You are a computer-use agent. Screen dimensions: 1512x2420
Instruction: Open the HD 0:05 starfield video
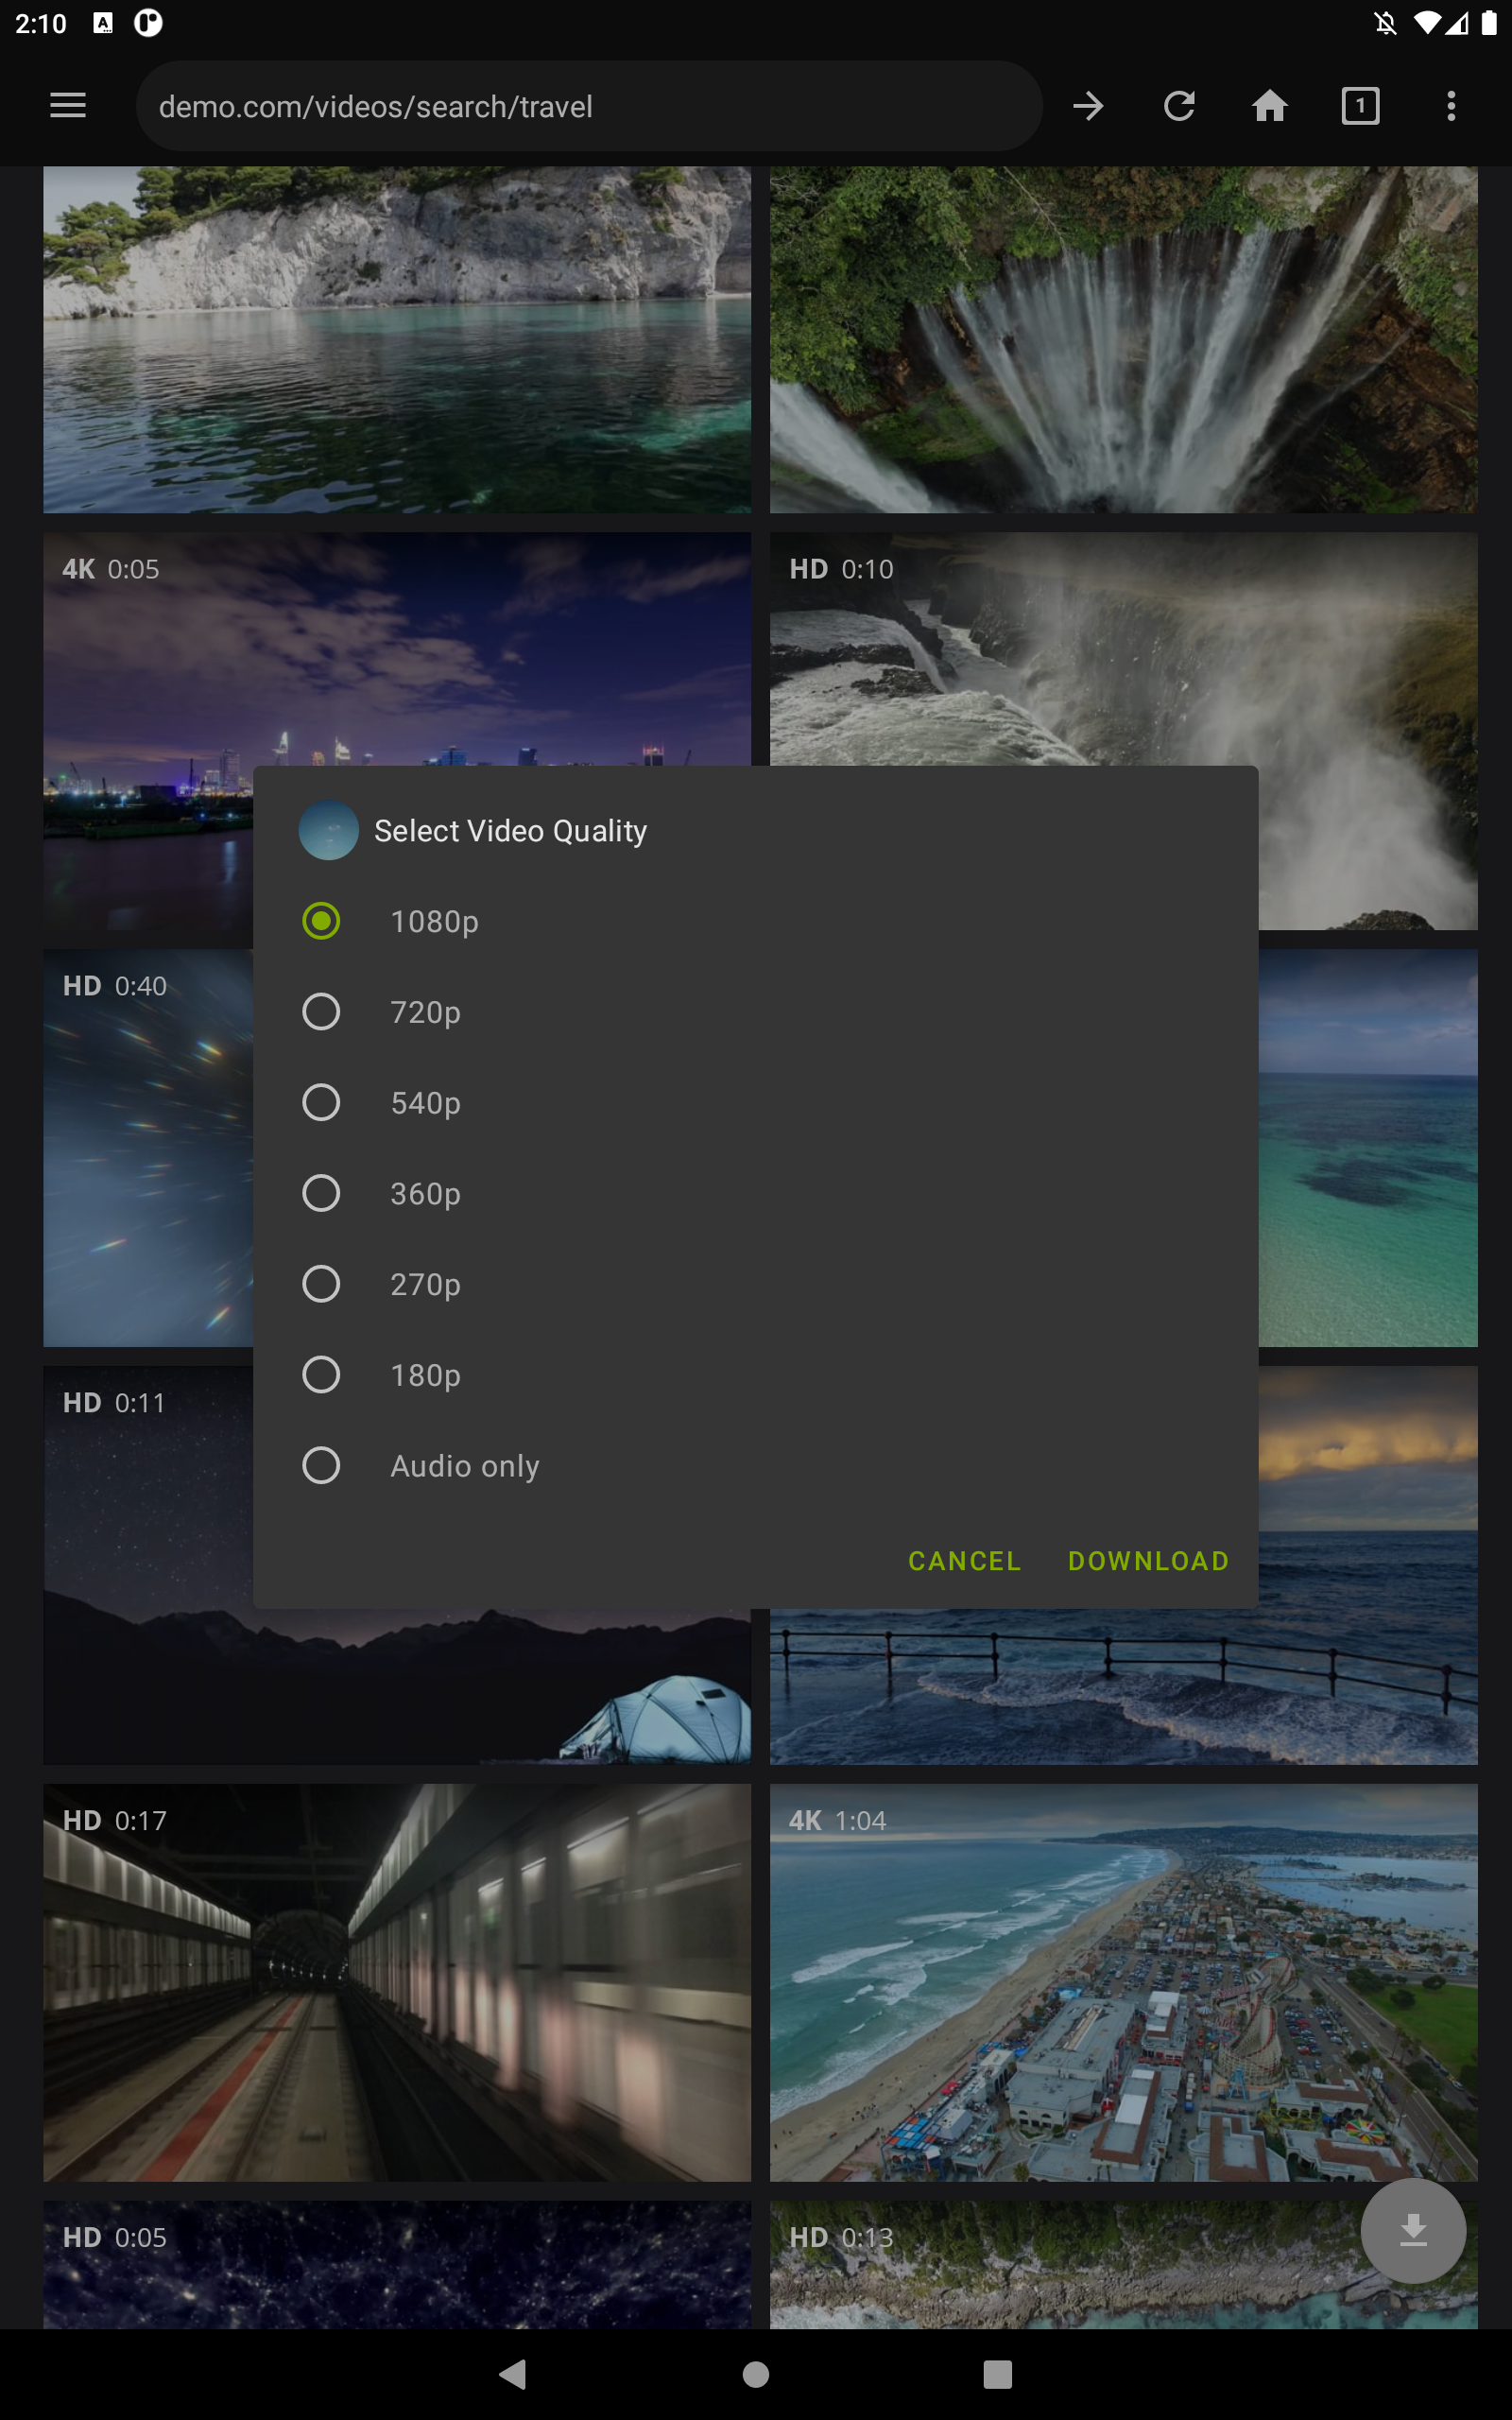click(x=397, y=2263)
